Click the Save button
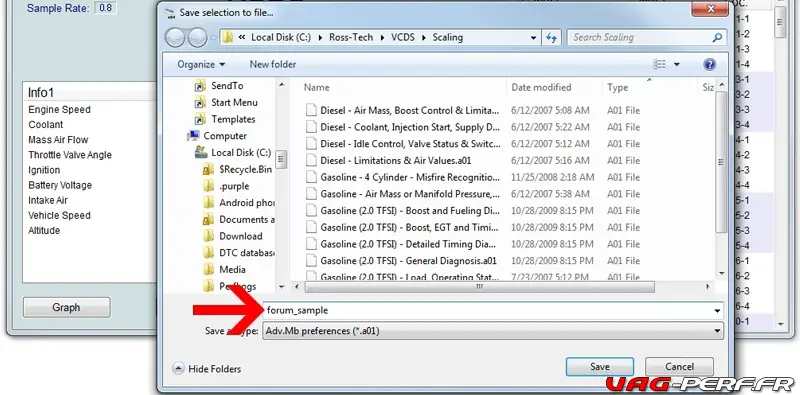800x395 pixels. point(599,367)
